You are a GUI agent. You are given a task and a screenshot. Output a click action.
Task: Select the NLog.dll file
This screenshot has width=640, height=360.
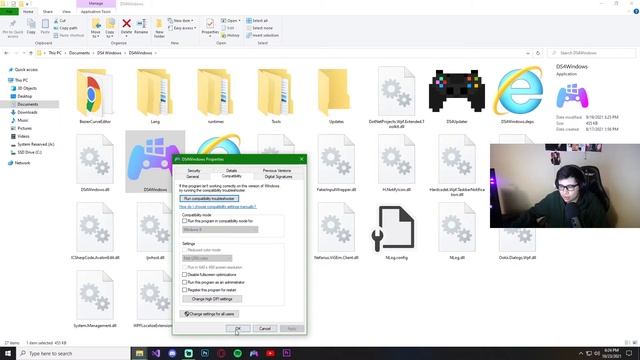coord(457,232)
